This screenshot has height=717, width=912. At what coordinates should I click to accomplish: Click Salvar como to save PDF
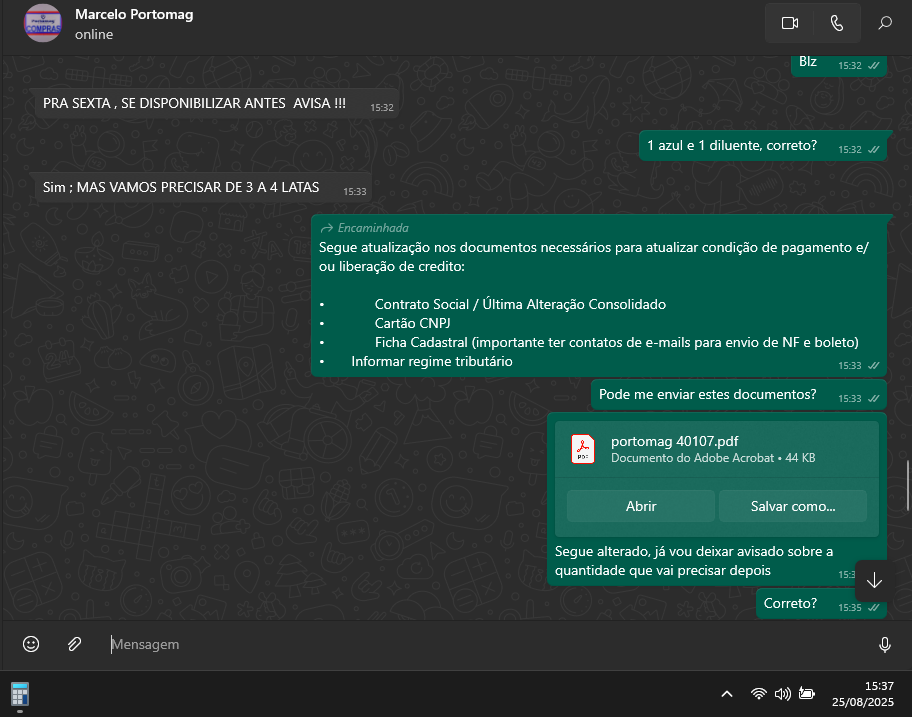tap(793, 506)
